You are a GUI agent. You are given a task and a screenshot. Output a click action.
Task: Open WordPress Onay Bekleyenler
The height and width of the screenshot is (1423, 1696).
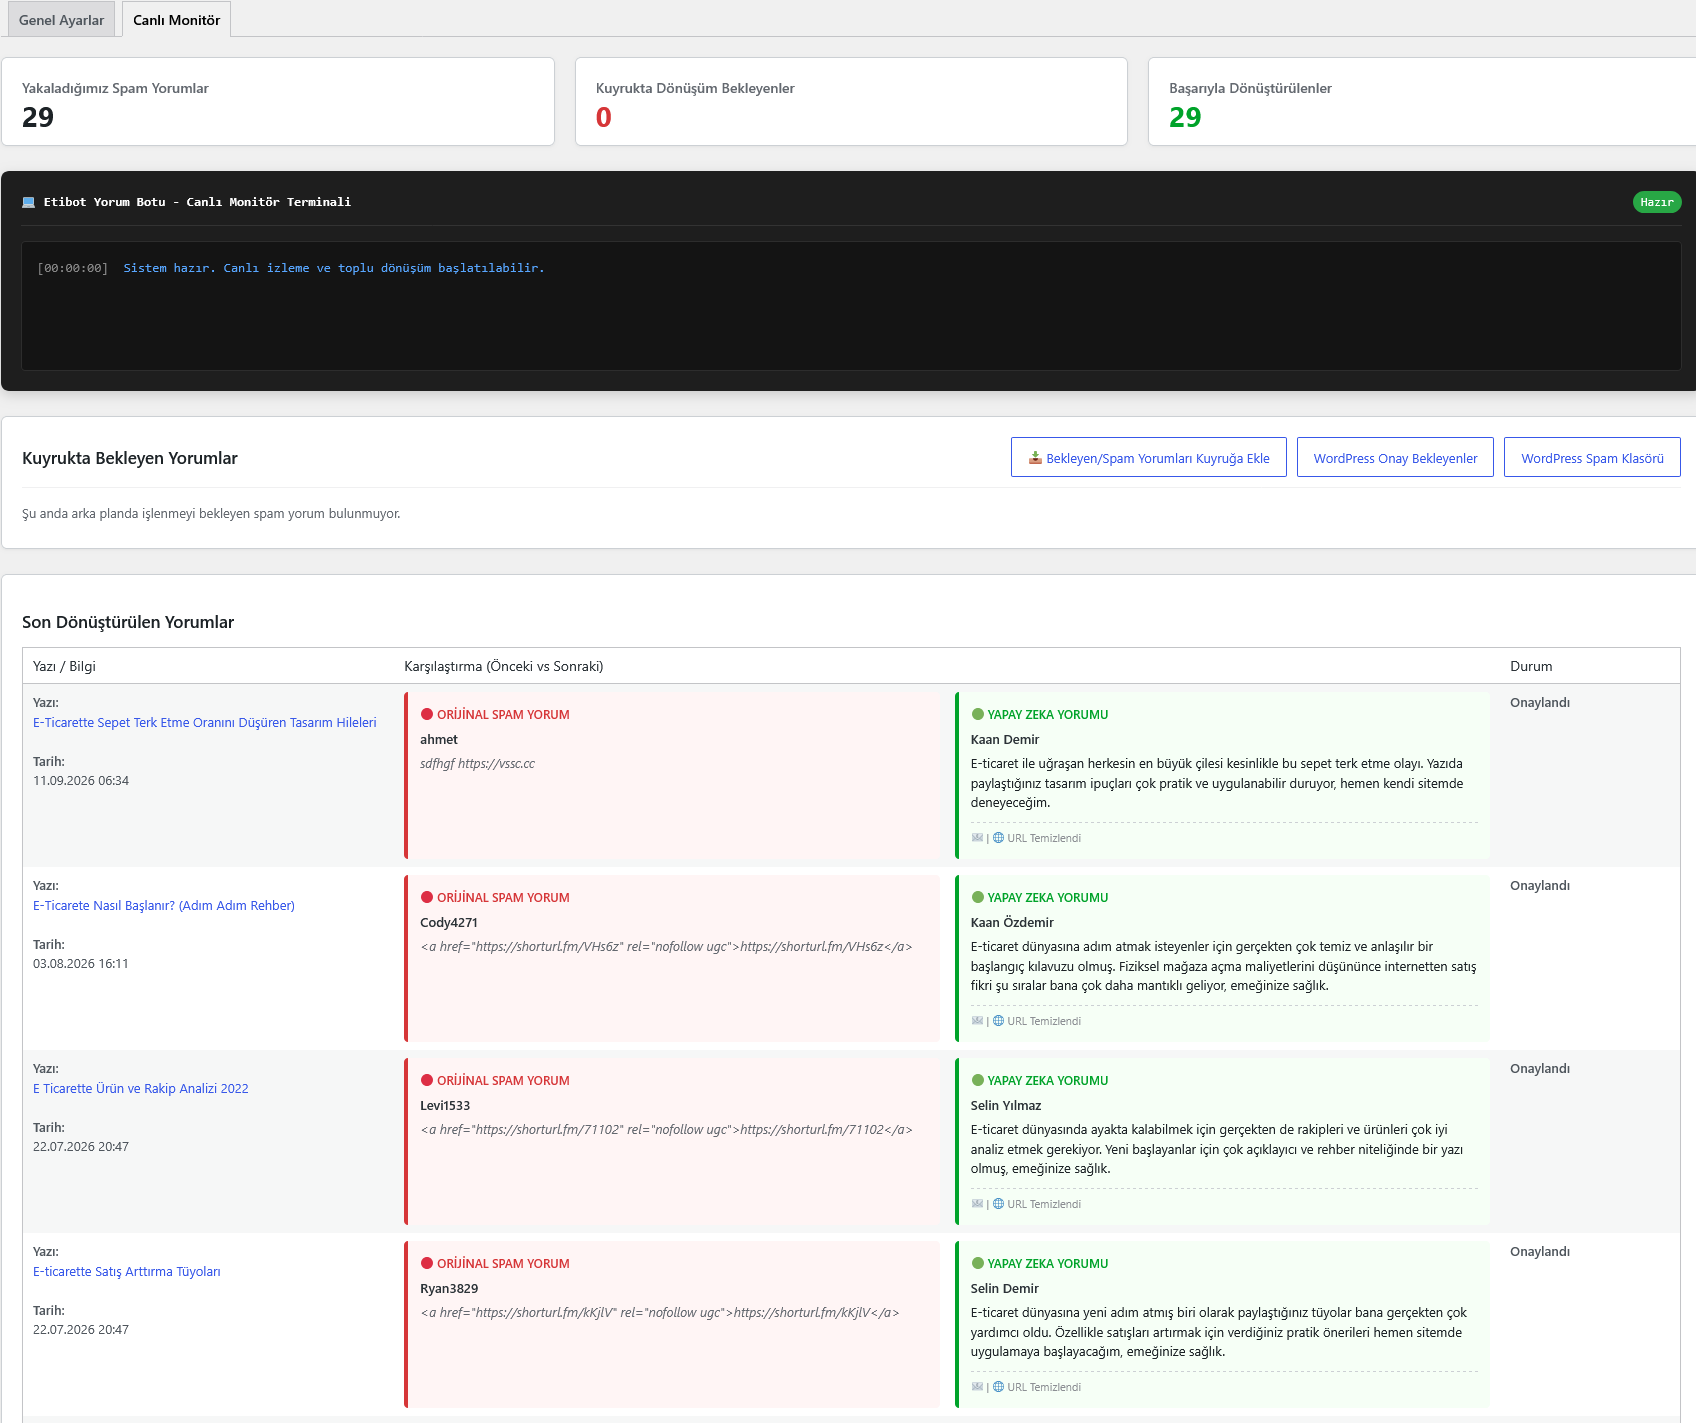[x=1395, y=458]
